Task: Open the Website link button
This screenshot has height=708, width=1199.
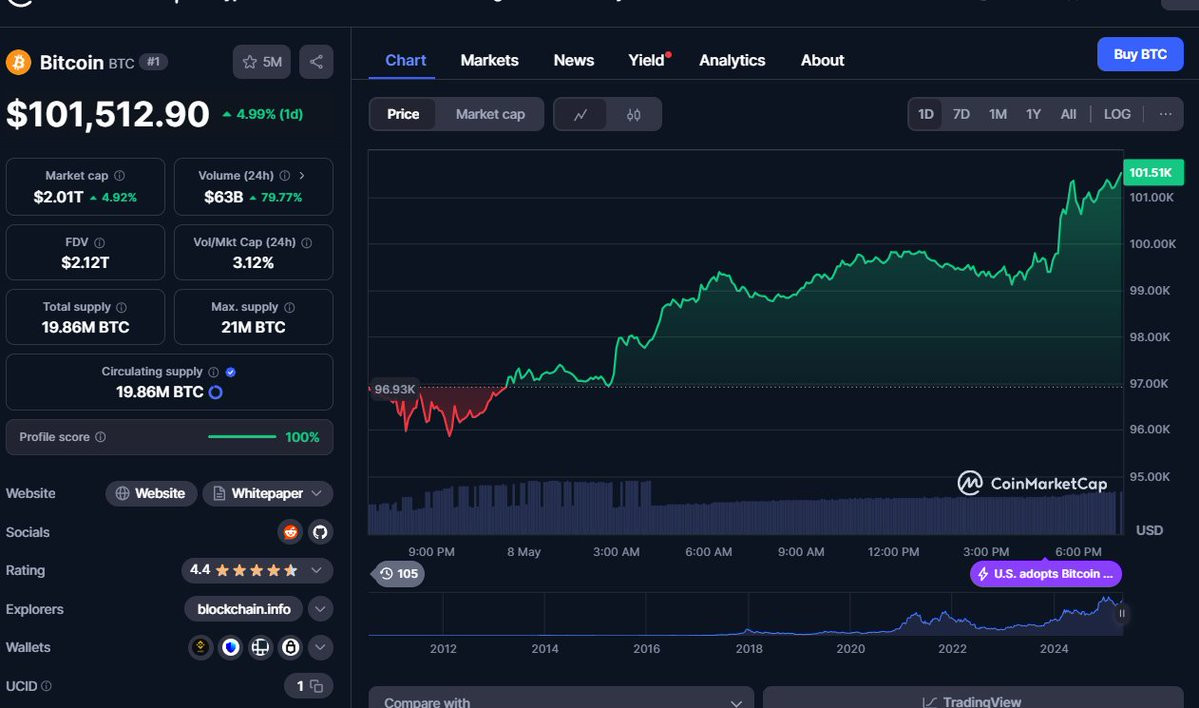Action: (151, 493)
